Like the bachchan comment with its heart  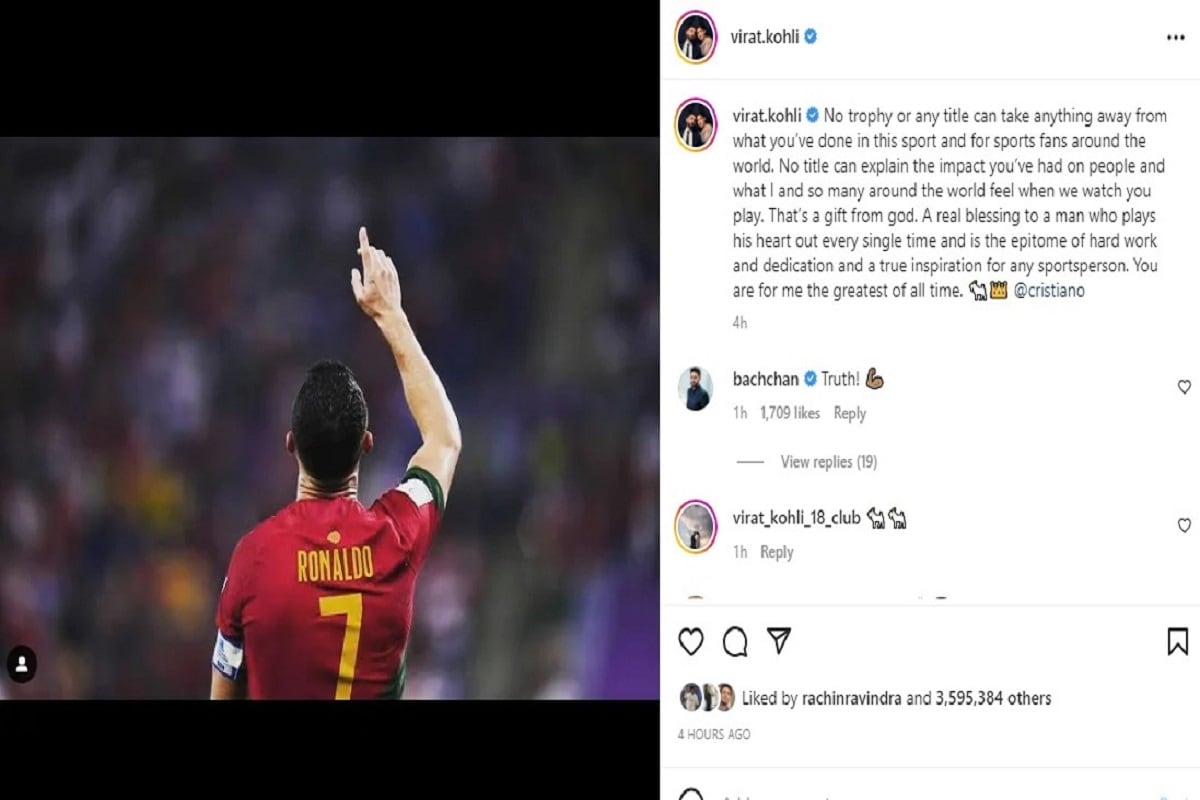[x=1184, y=387]
